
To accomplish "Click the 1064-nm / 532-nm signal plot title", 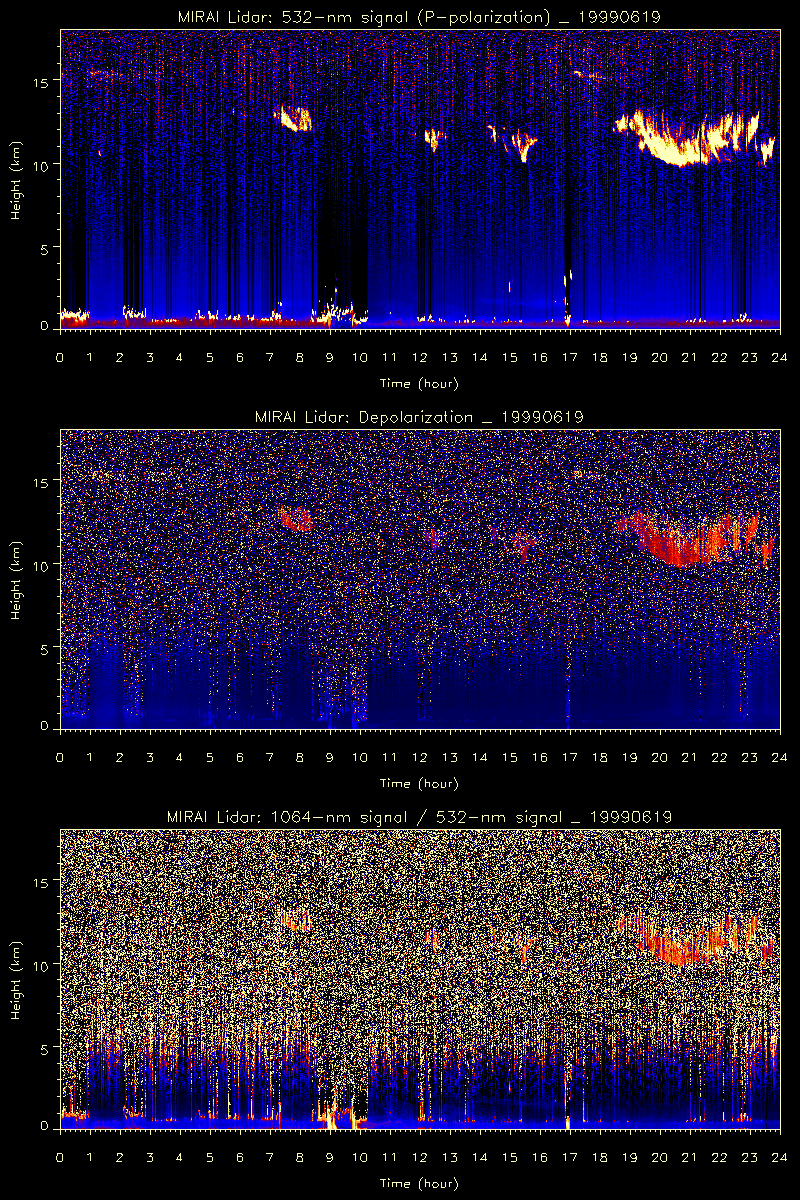I will (419, 816).
